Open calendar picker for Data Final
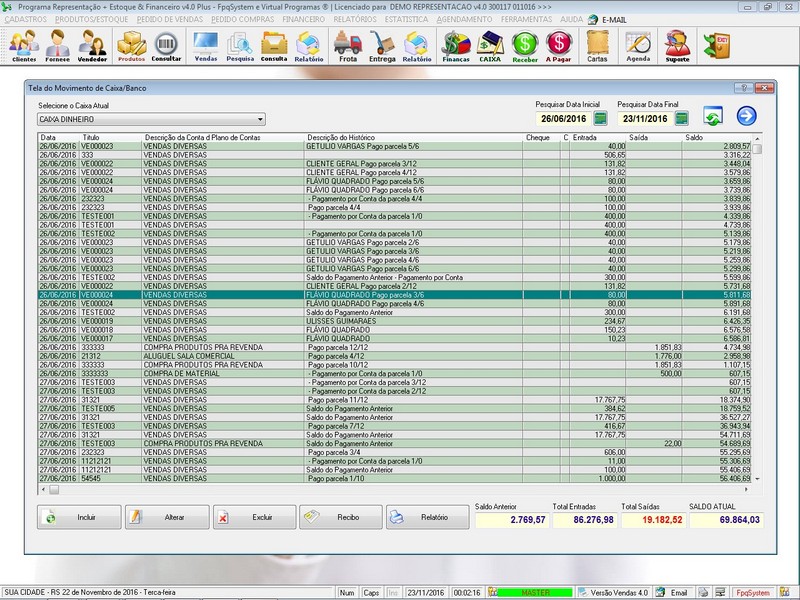This screenshot has height=600, width=800. coord(682,119)
